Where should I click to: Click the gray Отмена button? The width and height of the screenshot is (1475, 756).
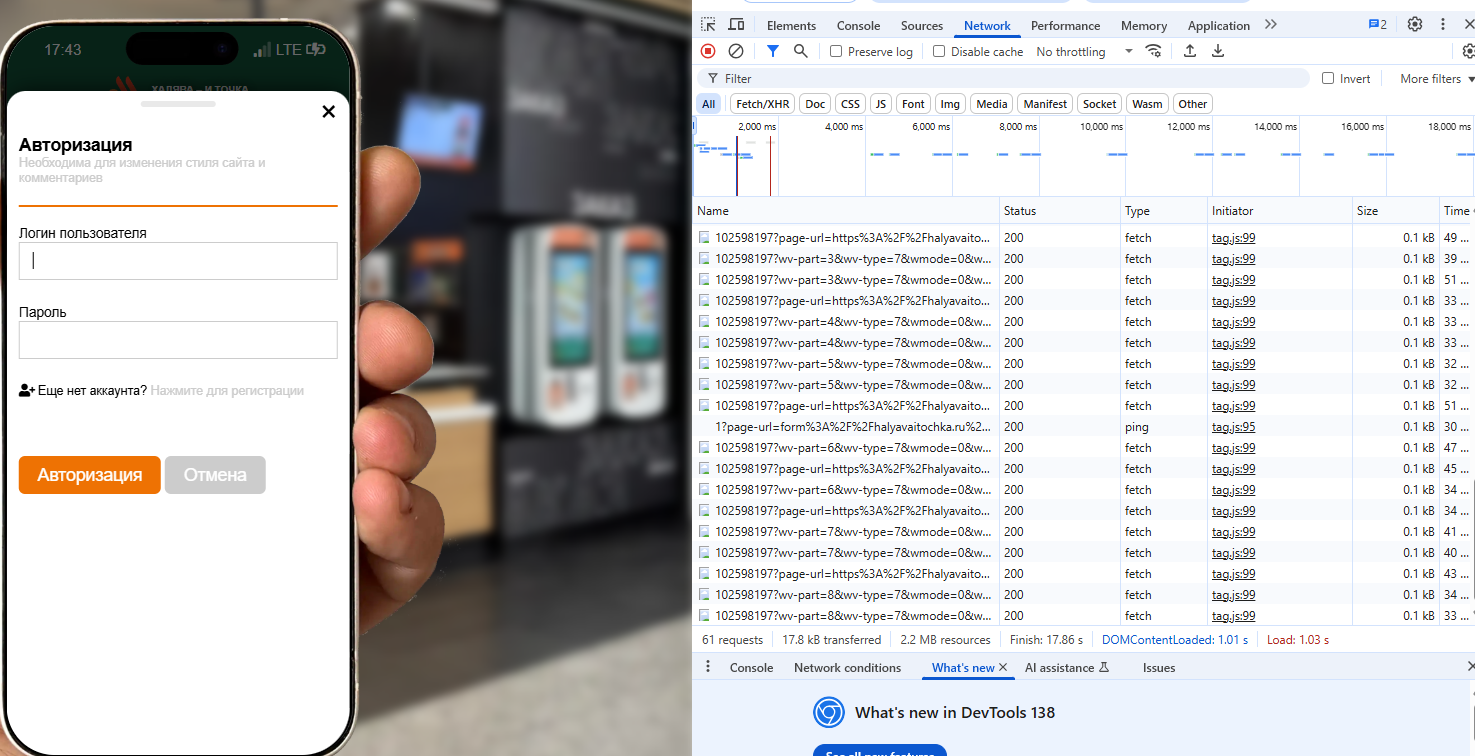click(x=215, y=475)
